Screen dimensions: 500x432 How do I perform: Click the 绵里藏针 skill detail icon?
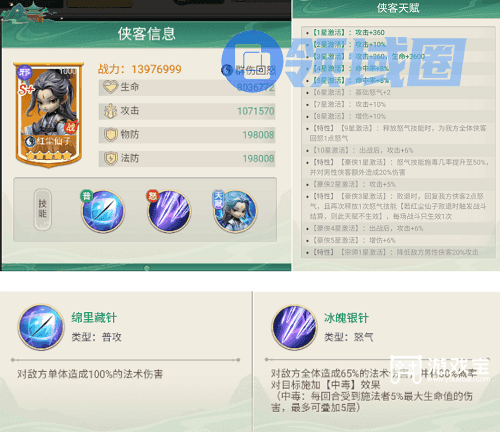[x=41, y=327]
